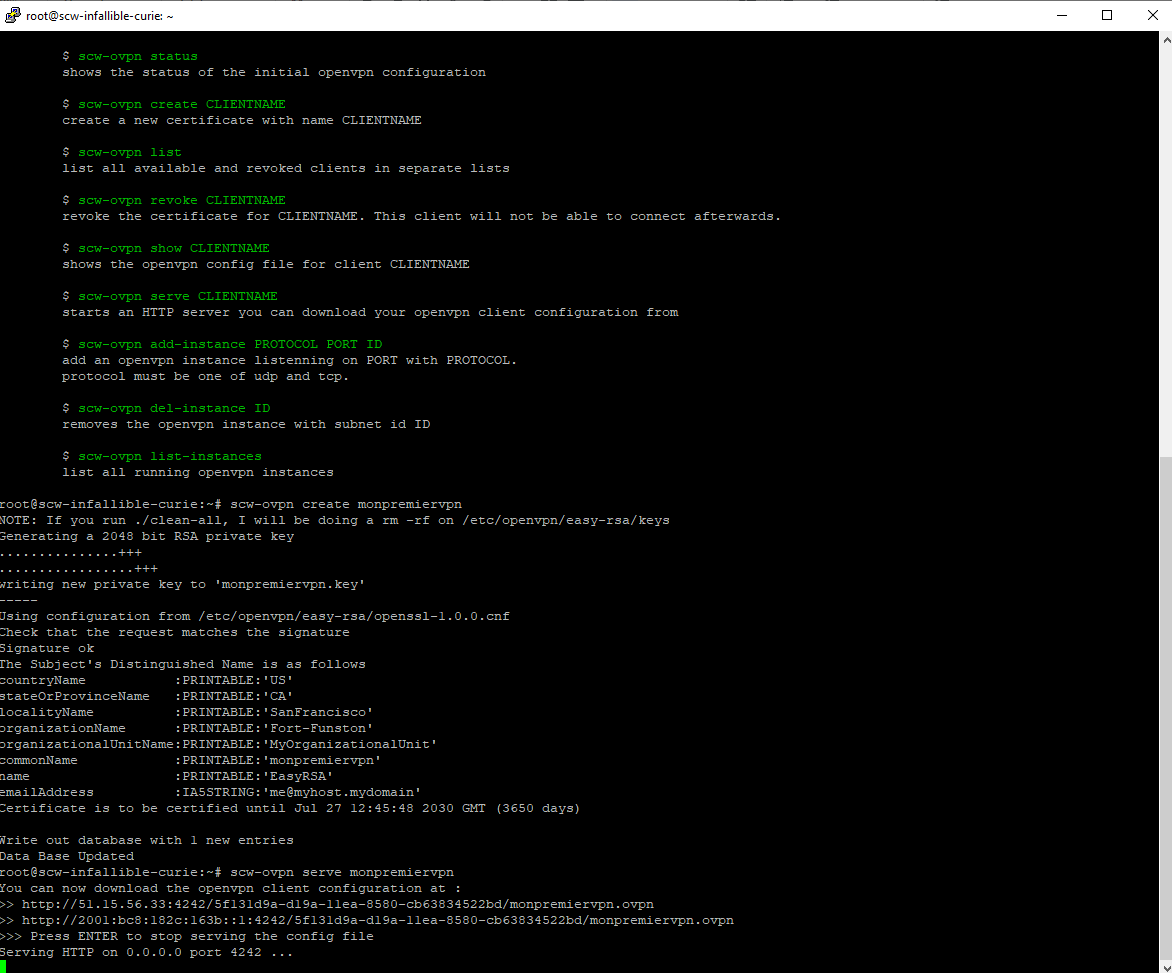The image size is (1172, 973).
Task: Click the emailAddress 'me@myhost.mydomain' line
Action: 211,792
